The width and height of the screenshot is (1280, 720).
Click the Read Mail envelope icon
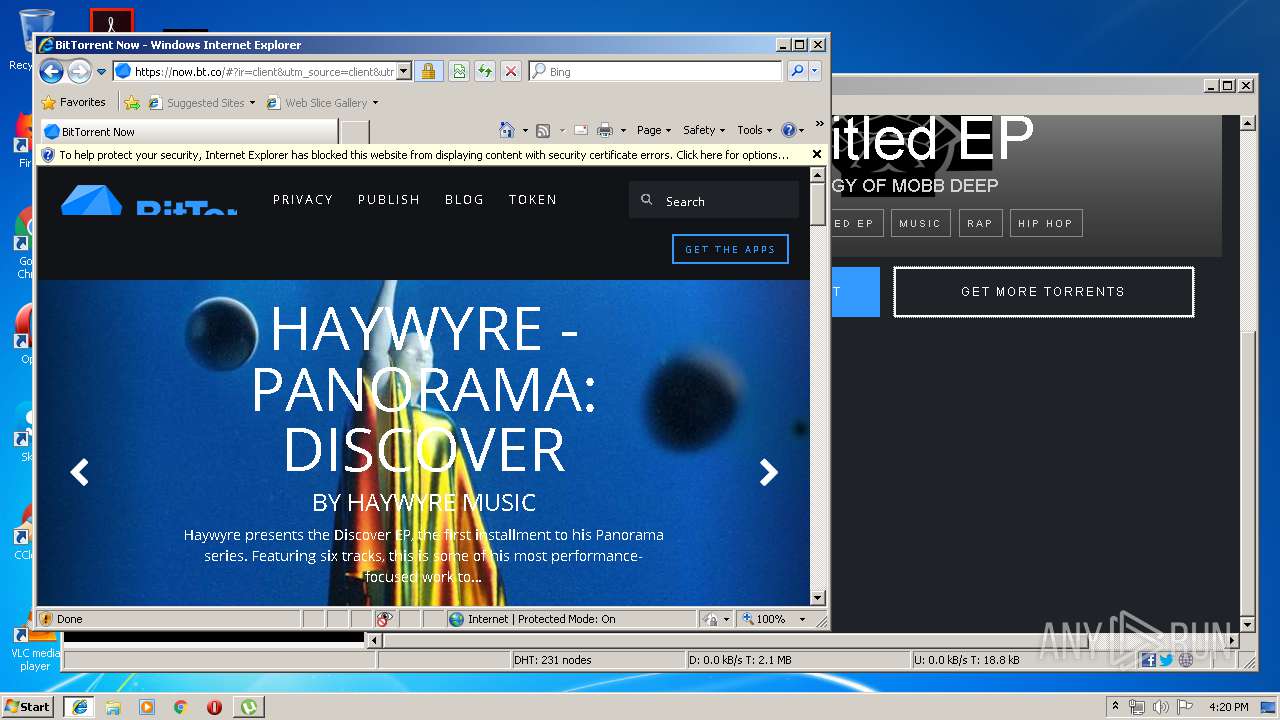580,130
